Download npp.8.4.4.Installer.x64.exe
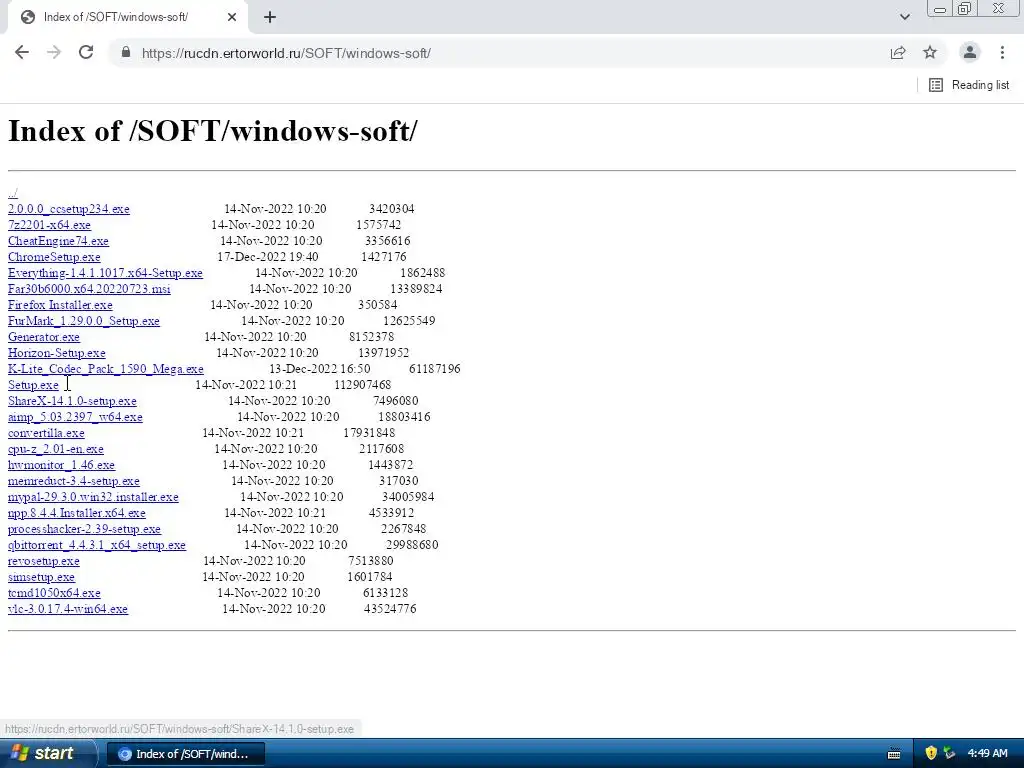Screen dimensions: 1024x768 (76, 513)
